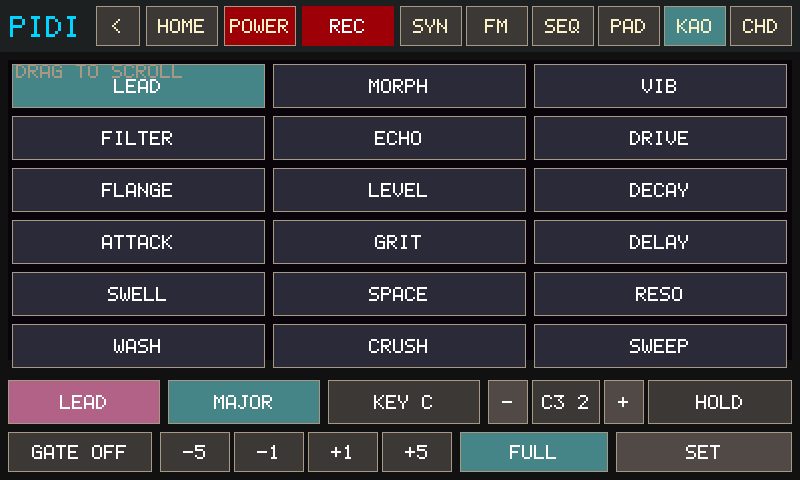Viewport: 800px width, 480px height.
Task: Choose the DECAY preset
Action: [x=660, y=190]
